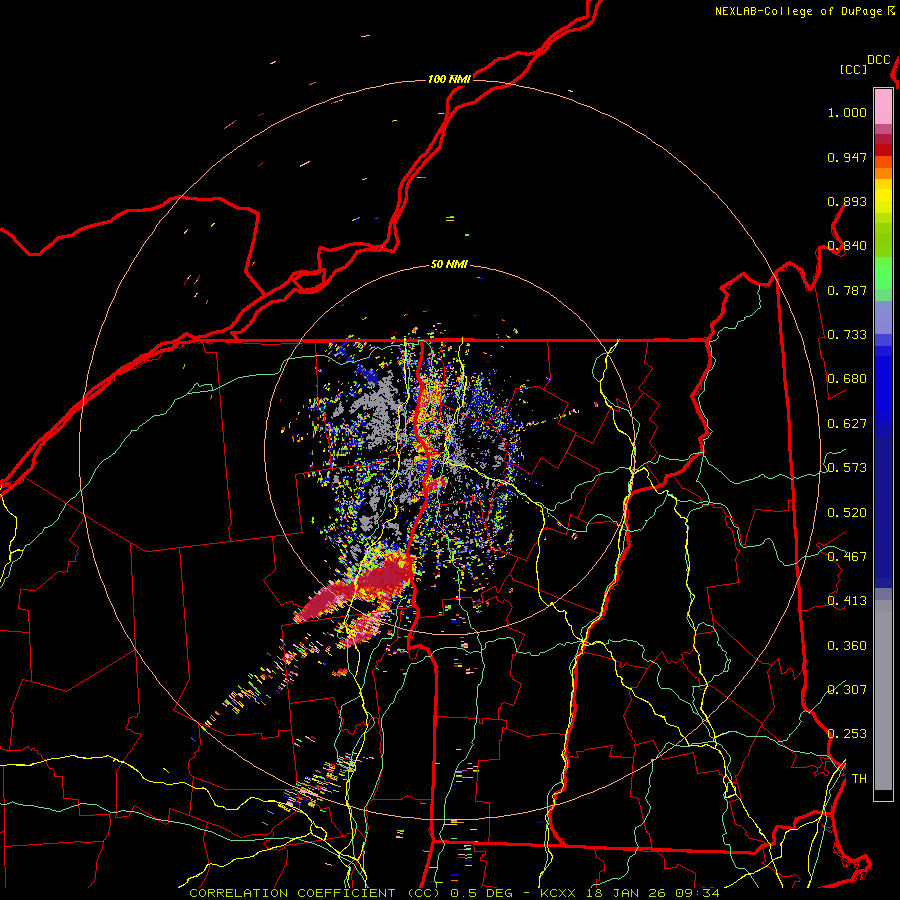Viewport: 900px width, 900px height.
Task: Select the 0.360 scale value
Action: pos(847,646)
